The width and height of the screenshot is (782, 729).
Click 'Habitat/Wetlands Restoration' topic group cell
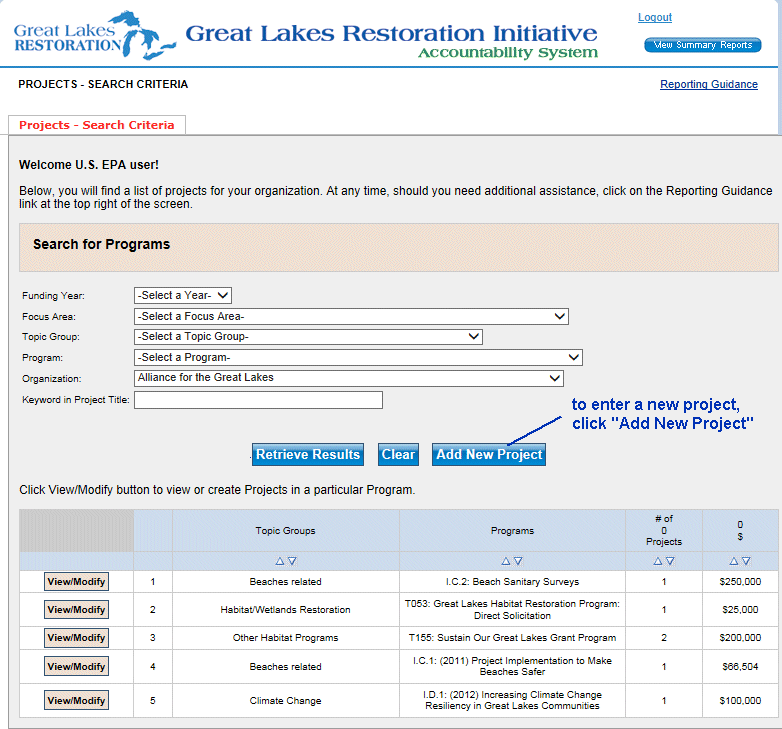click(x=285, y=609)
